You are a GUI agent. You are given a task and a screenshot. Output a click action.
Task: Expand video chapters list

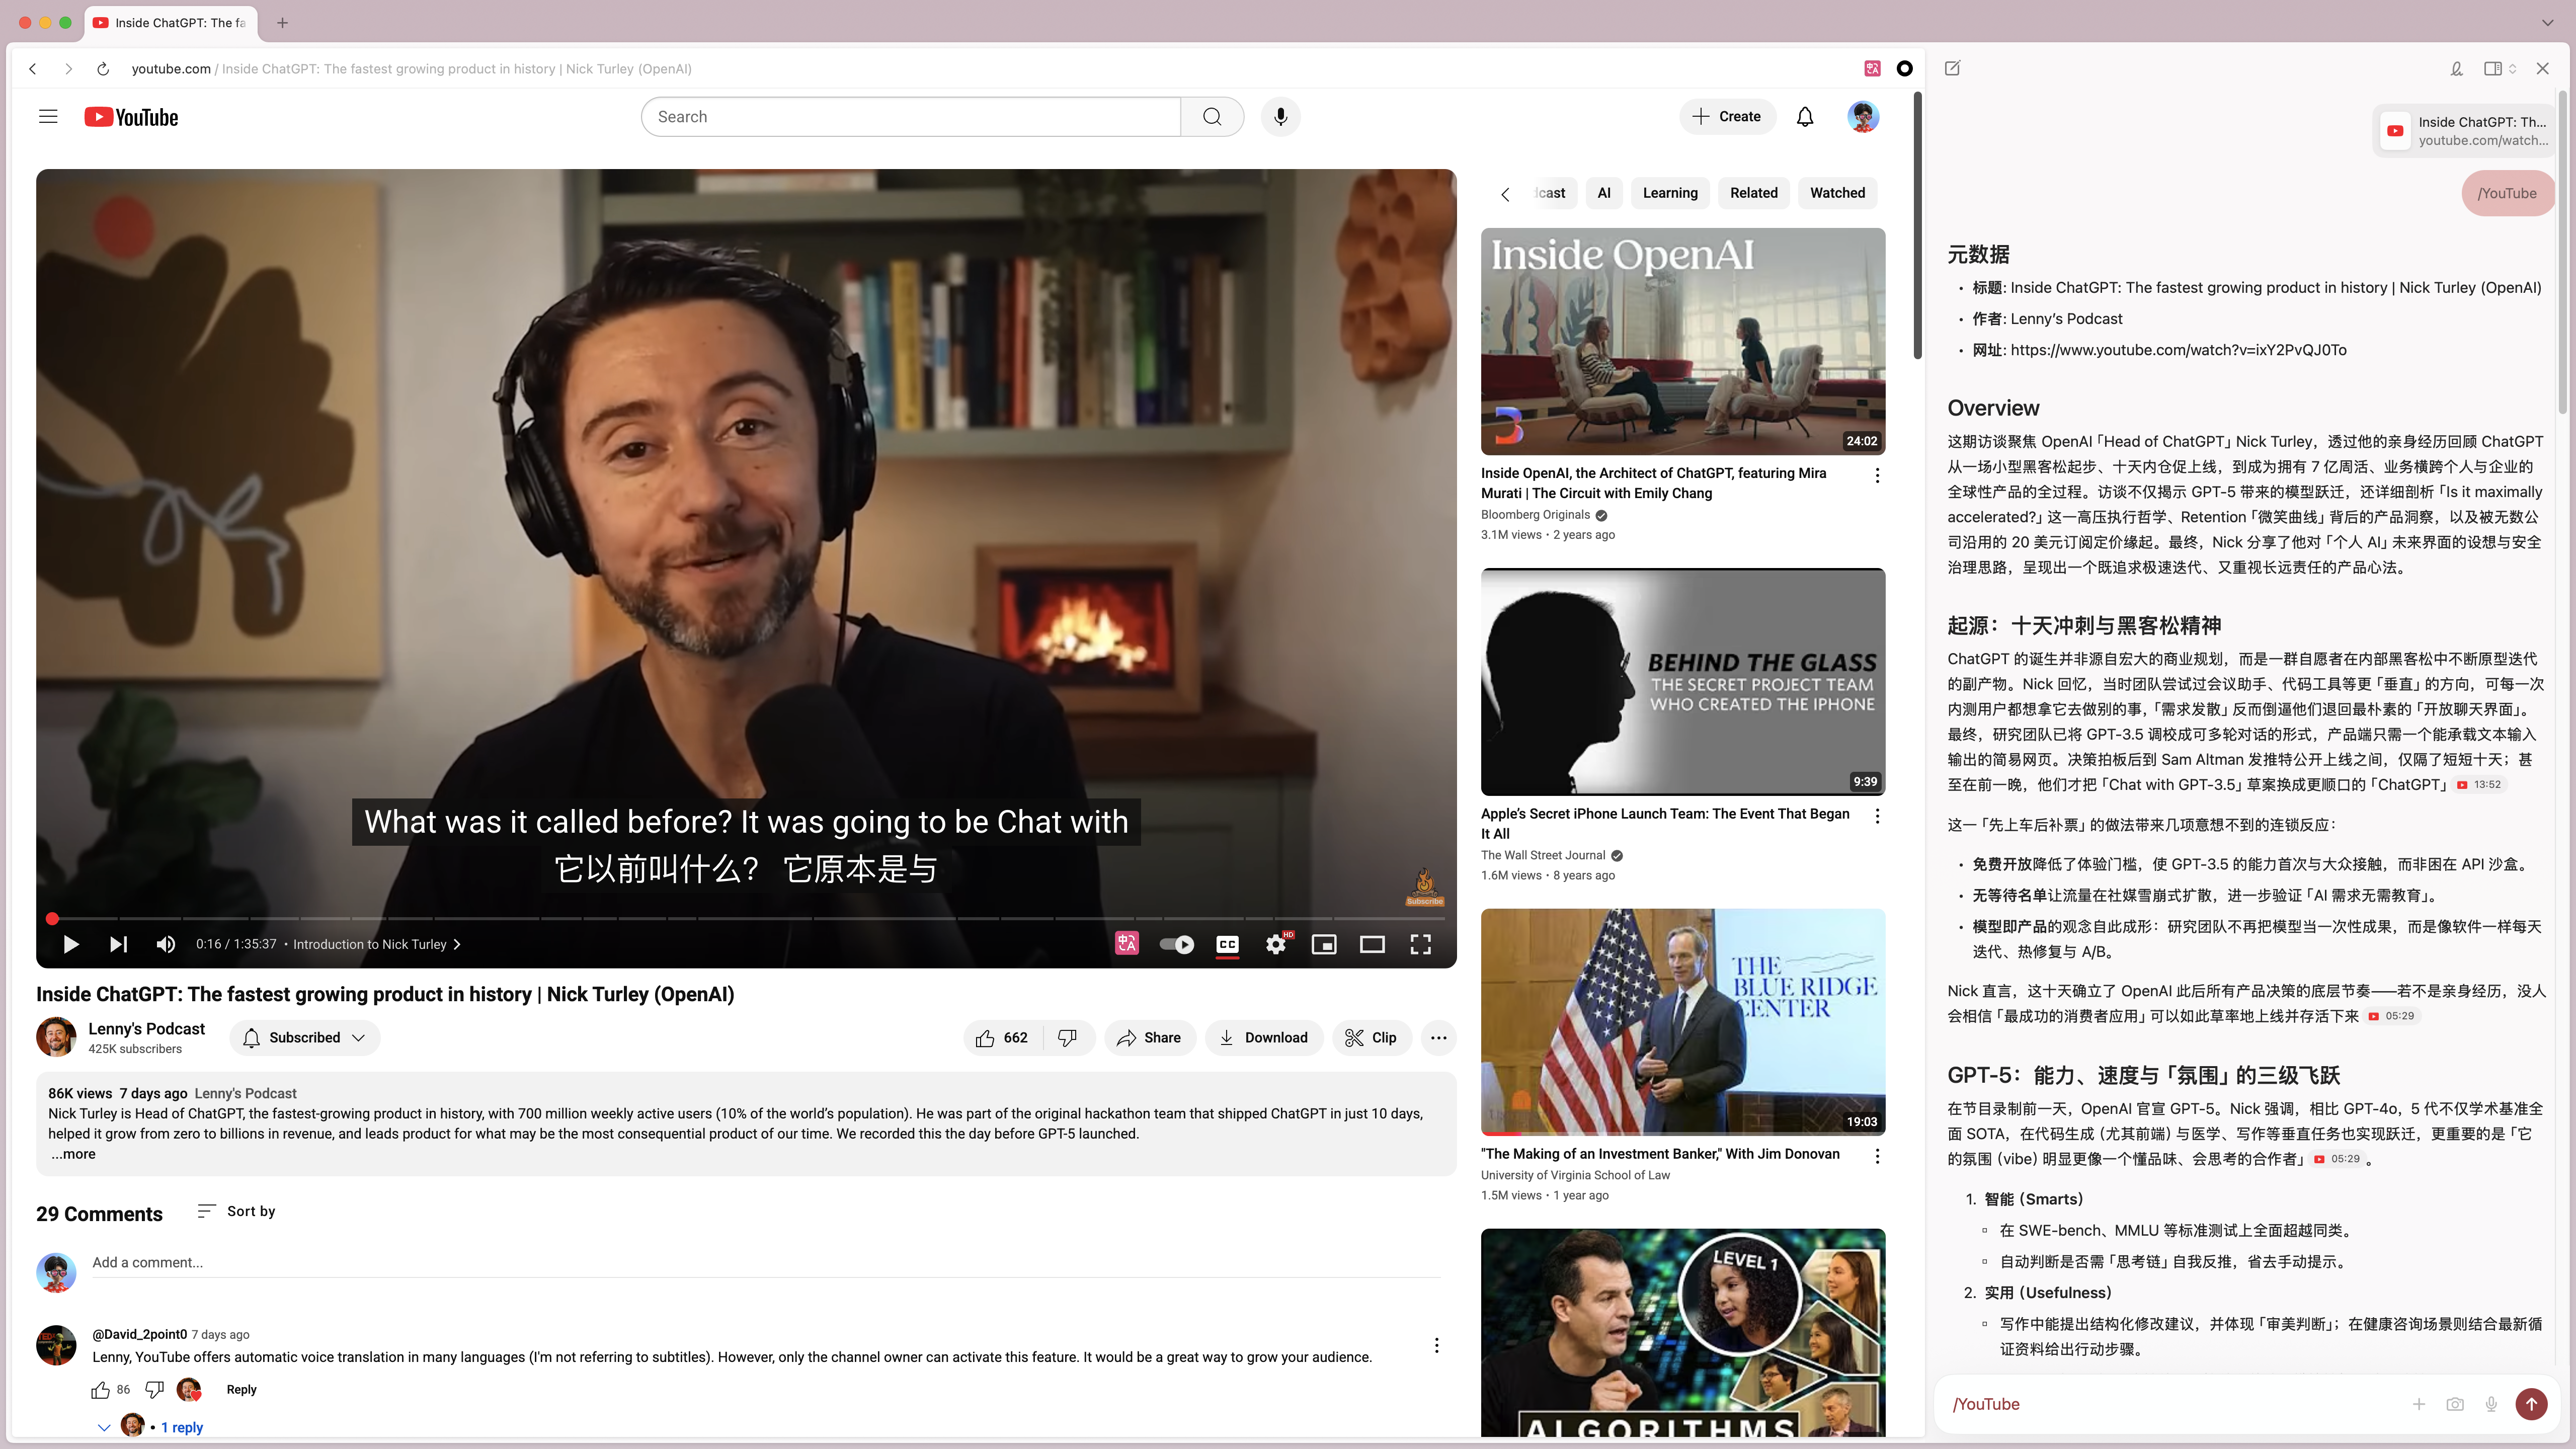pos(377,944)
